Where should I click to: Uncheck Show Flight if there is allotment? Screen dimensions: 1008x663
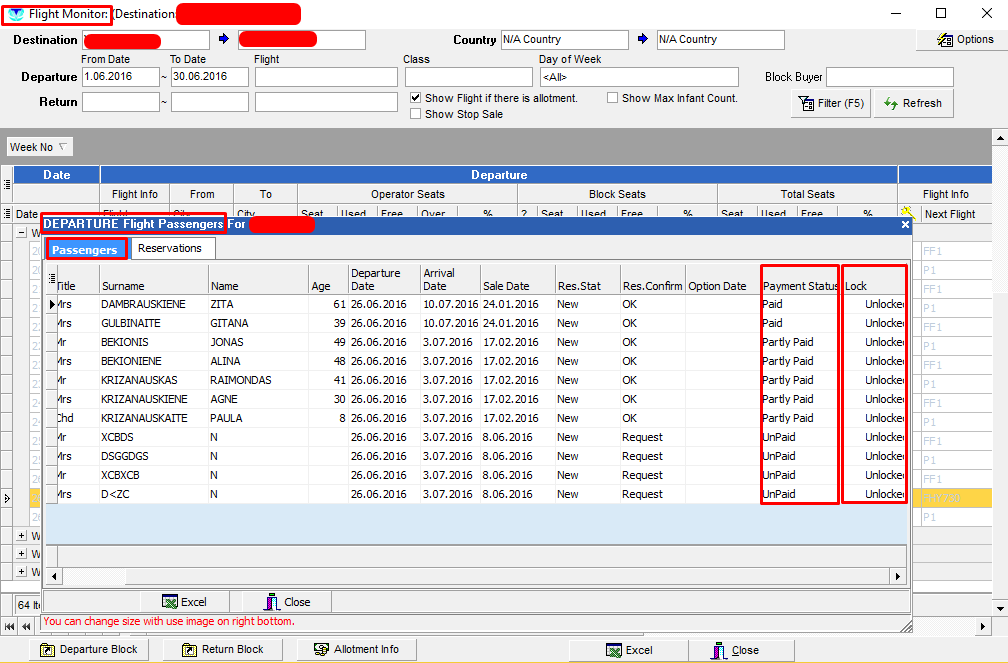(416, 98)
